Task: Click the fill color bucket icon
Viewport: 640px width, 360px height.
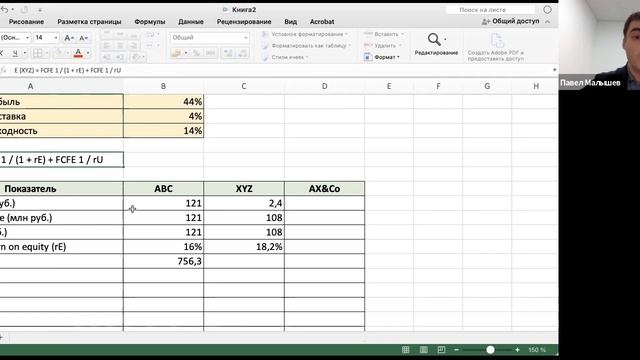Action: 58,53
